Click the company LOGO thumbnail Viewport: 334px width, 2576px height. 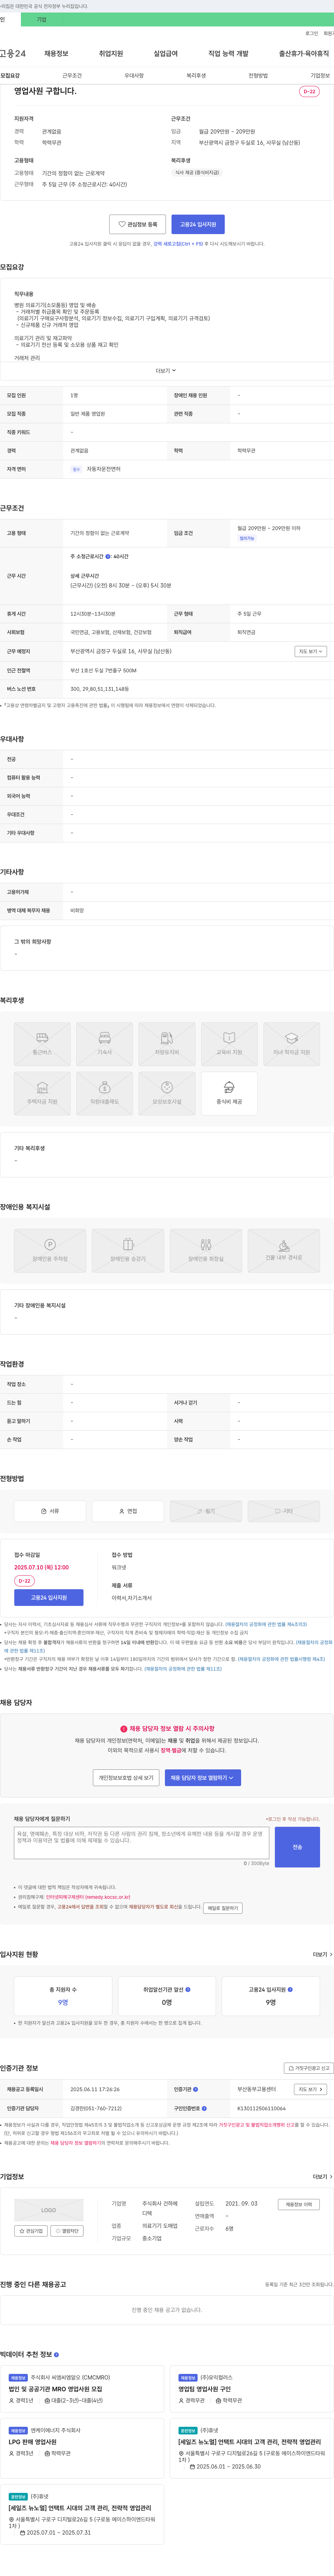49,2210
